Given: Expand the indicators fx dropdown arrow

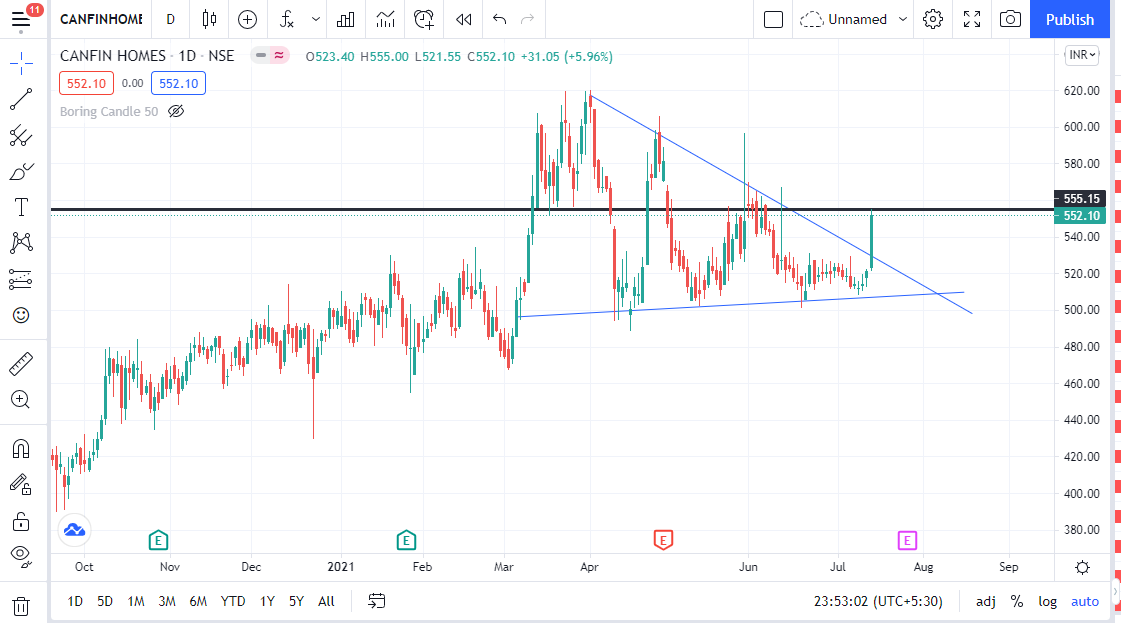Looking at the screenshot, I should pyautogui.click(x=316, y=19).
